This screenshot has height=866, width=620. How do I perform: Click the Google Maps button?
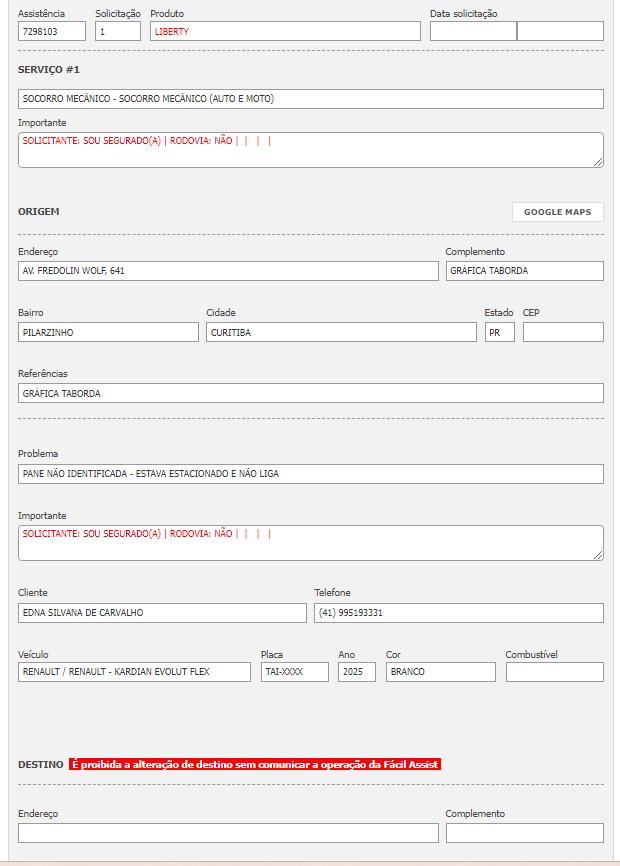click(557, 212)
